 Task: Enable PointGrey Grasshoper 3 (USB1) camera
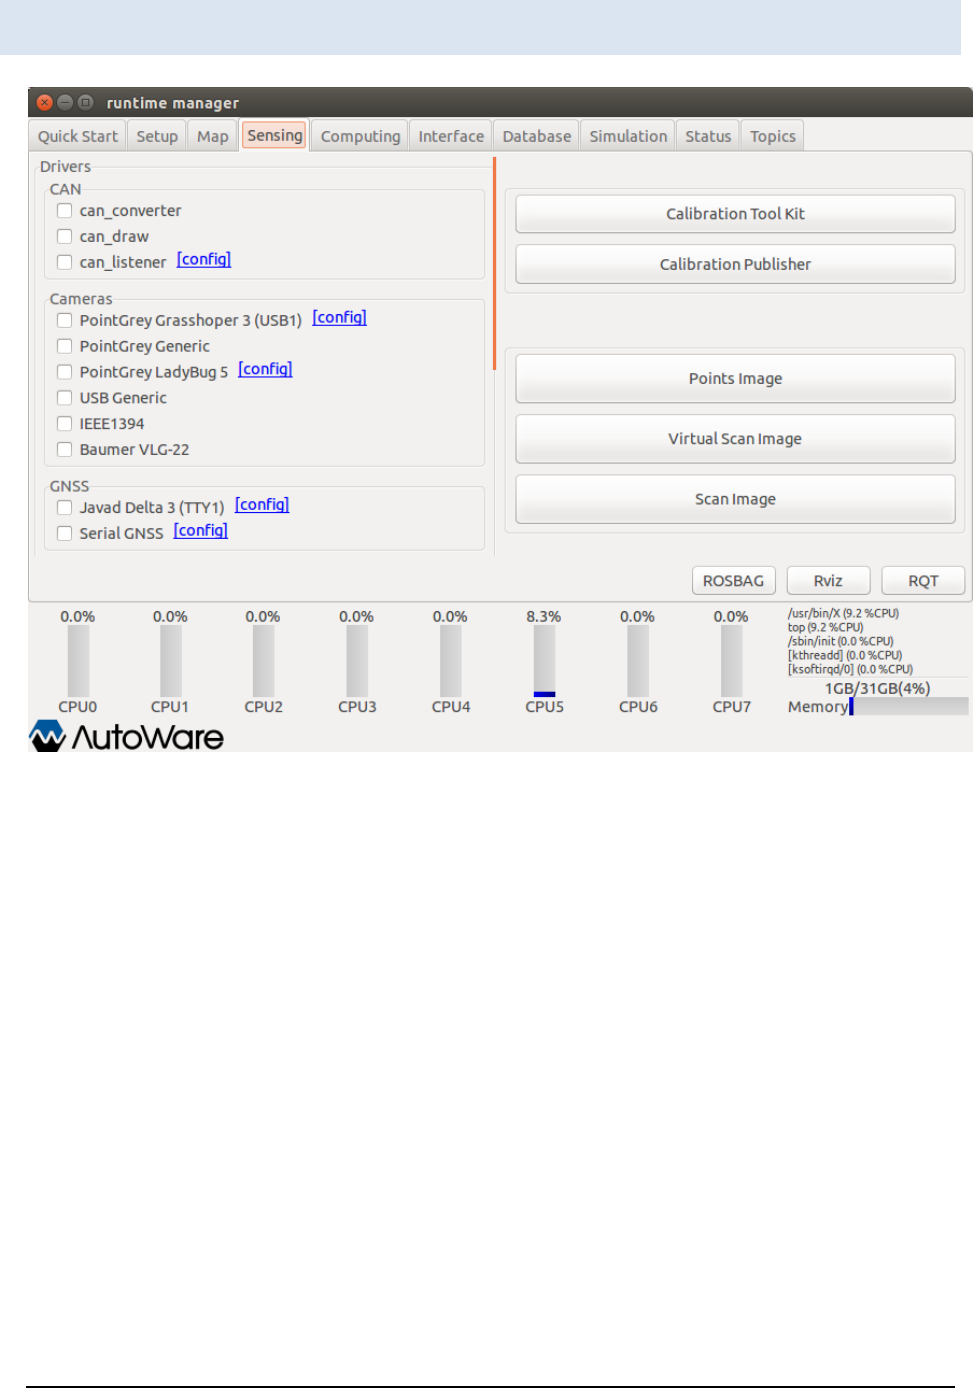[x=64, y=321]
